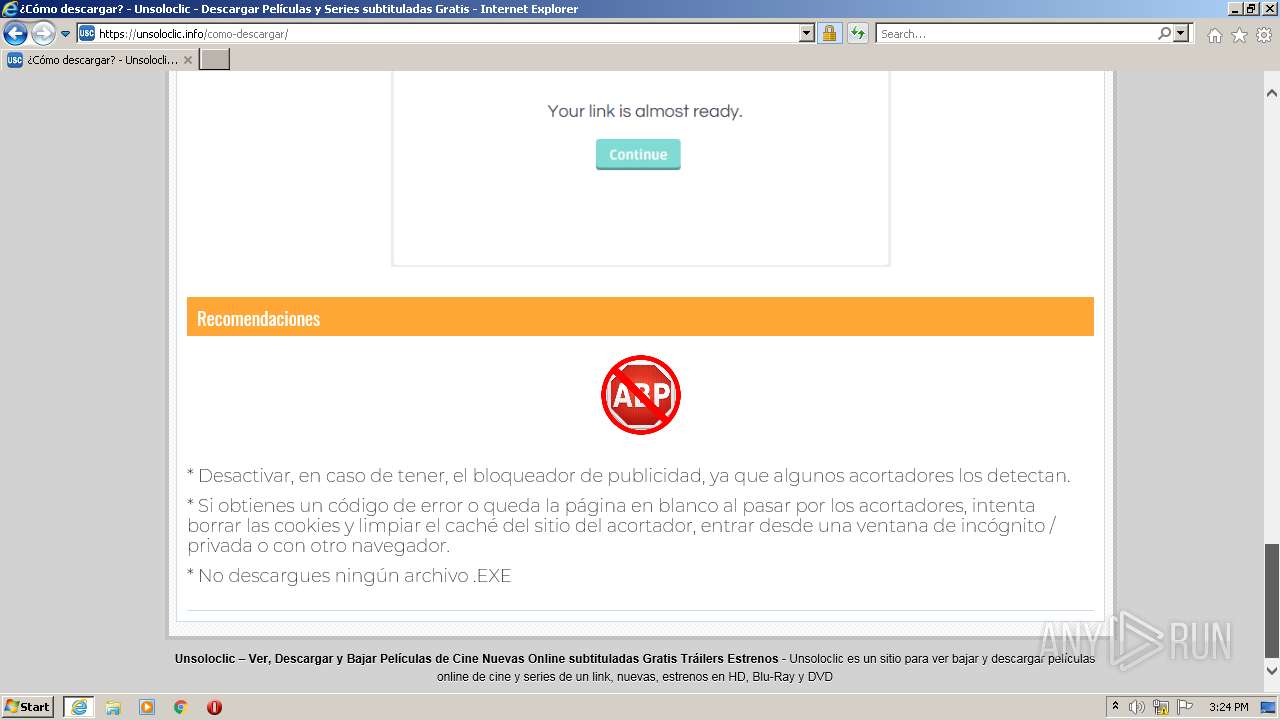Click the crossed-out ABP adblock image
Screen dimensions: 1280x720
point(640,395)
